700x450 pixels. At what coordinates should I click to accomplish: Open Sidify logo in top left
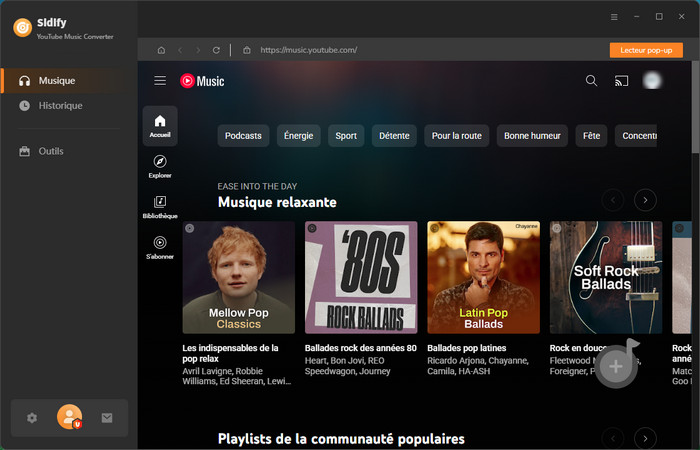[x=23, y=28]
